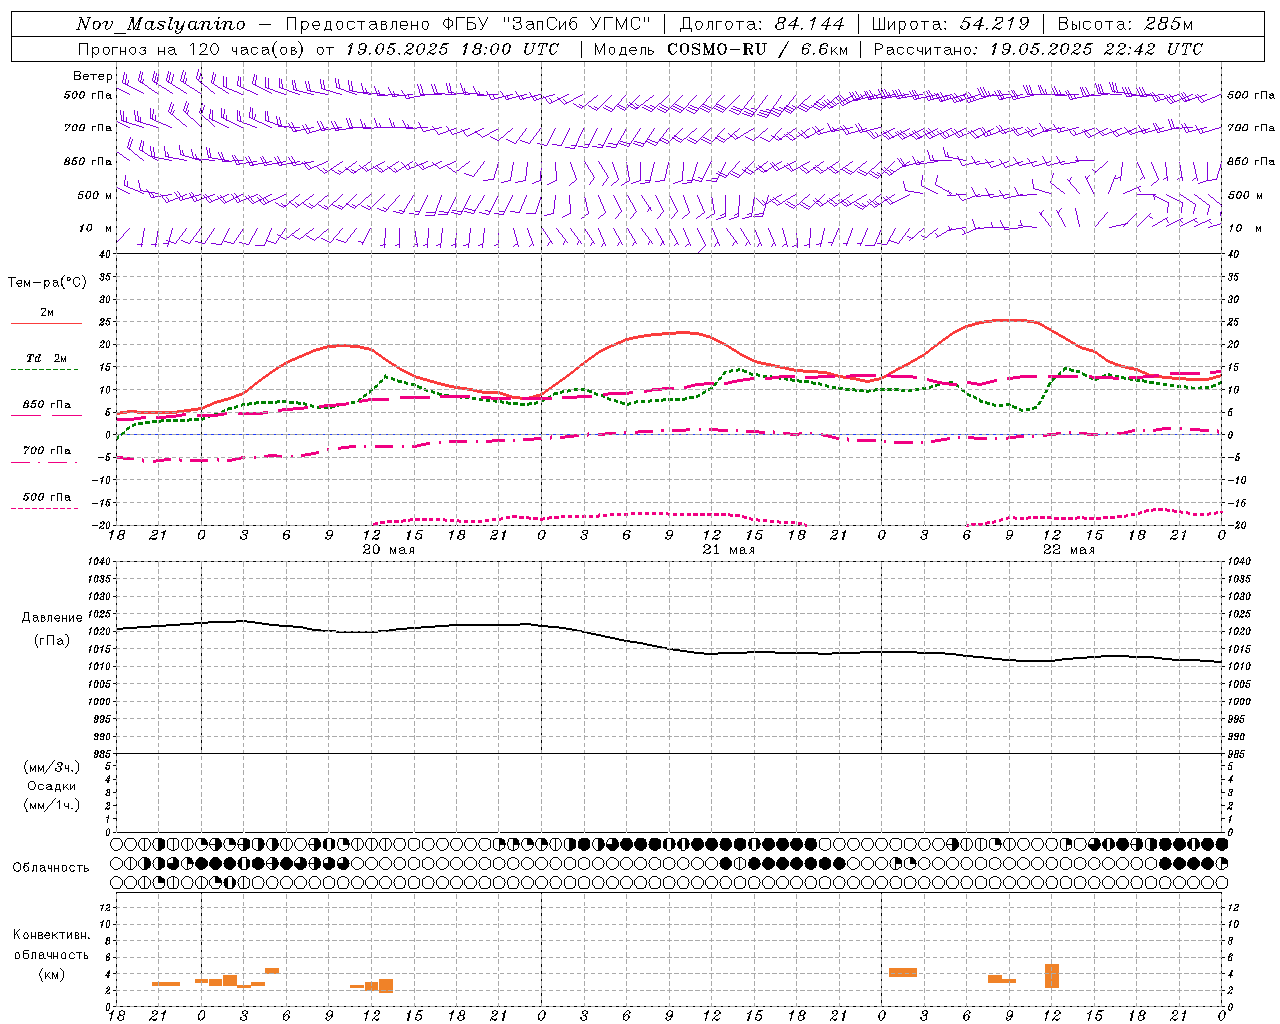Click the dashed swatch under 850 гПа temperature legend
Image resolution: width=1280 pixels, height=1024 pixels.
[x=46, y=415]
